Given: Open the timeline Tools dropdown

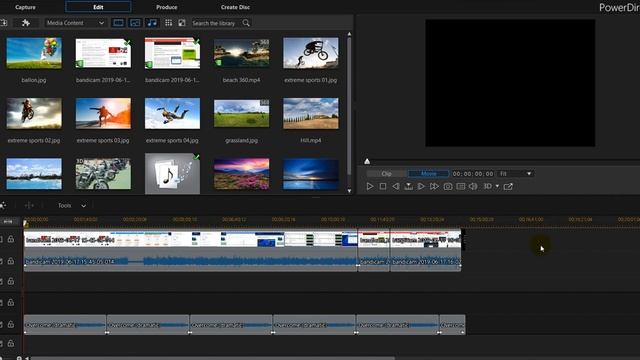Looking at the screenshot, I should 72,205.
